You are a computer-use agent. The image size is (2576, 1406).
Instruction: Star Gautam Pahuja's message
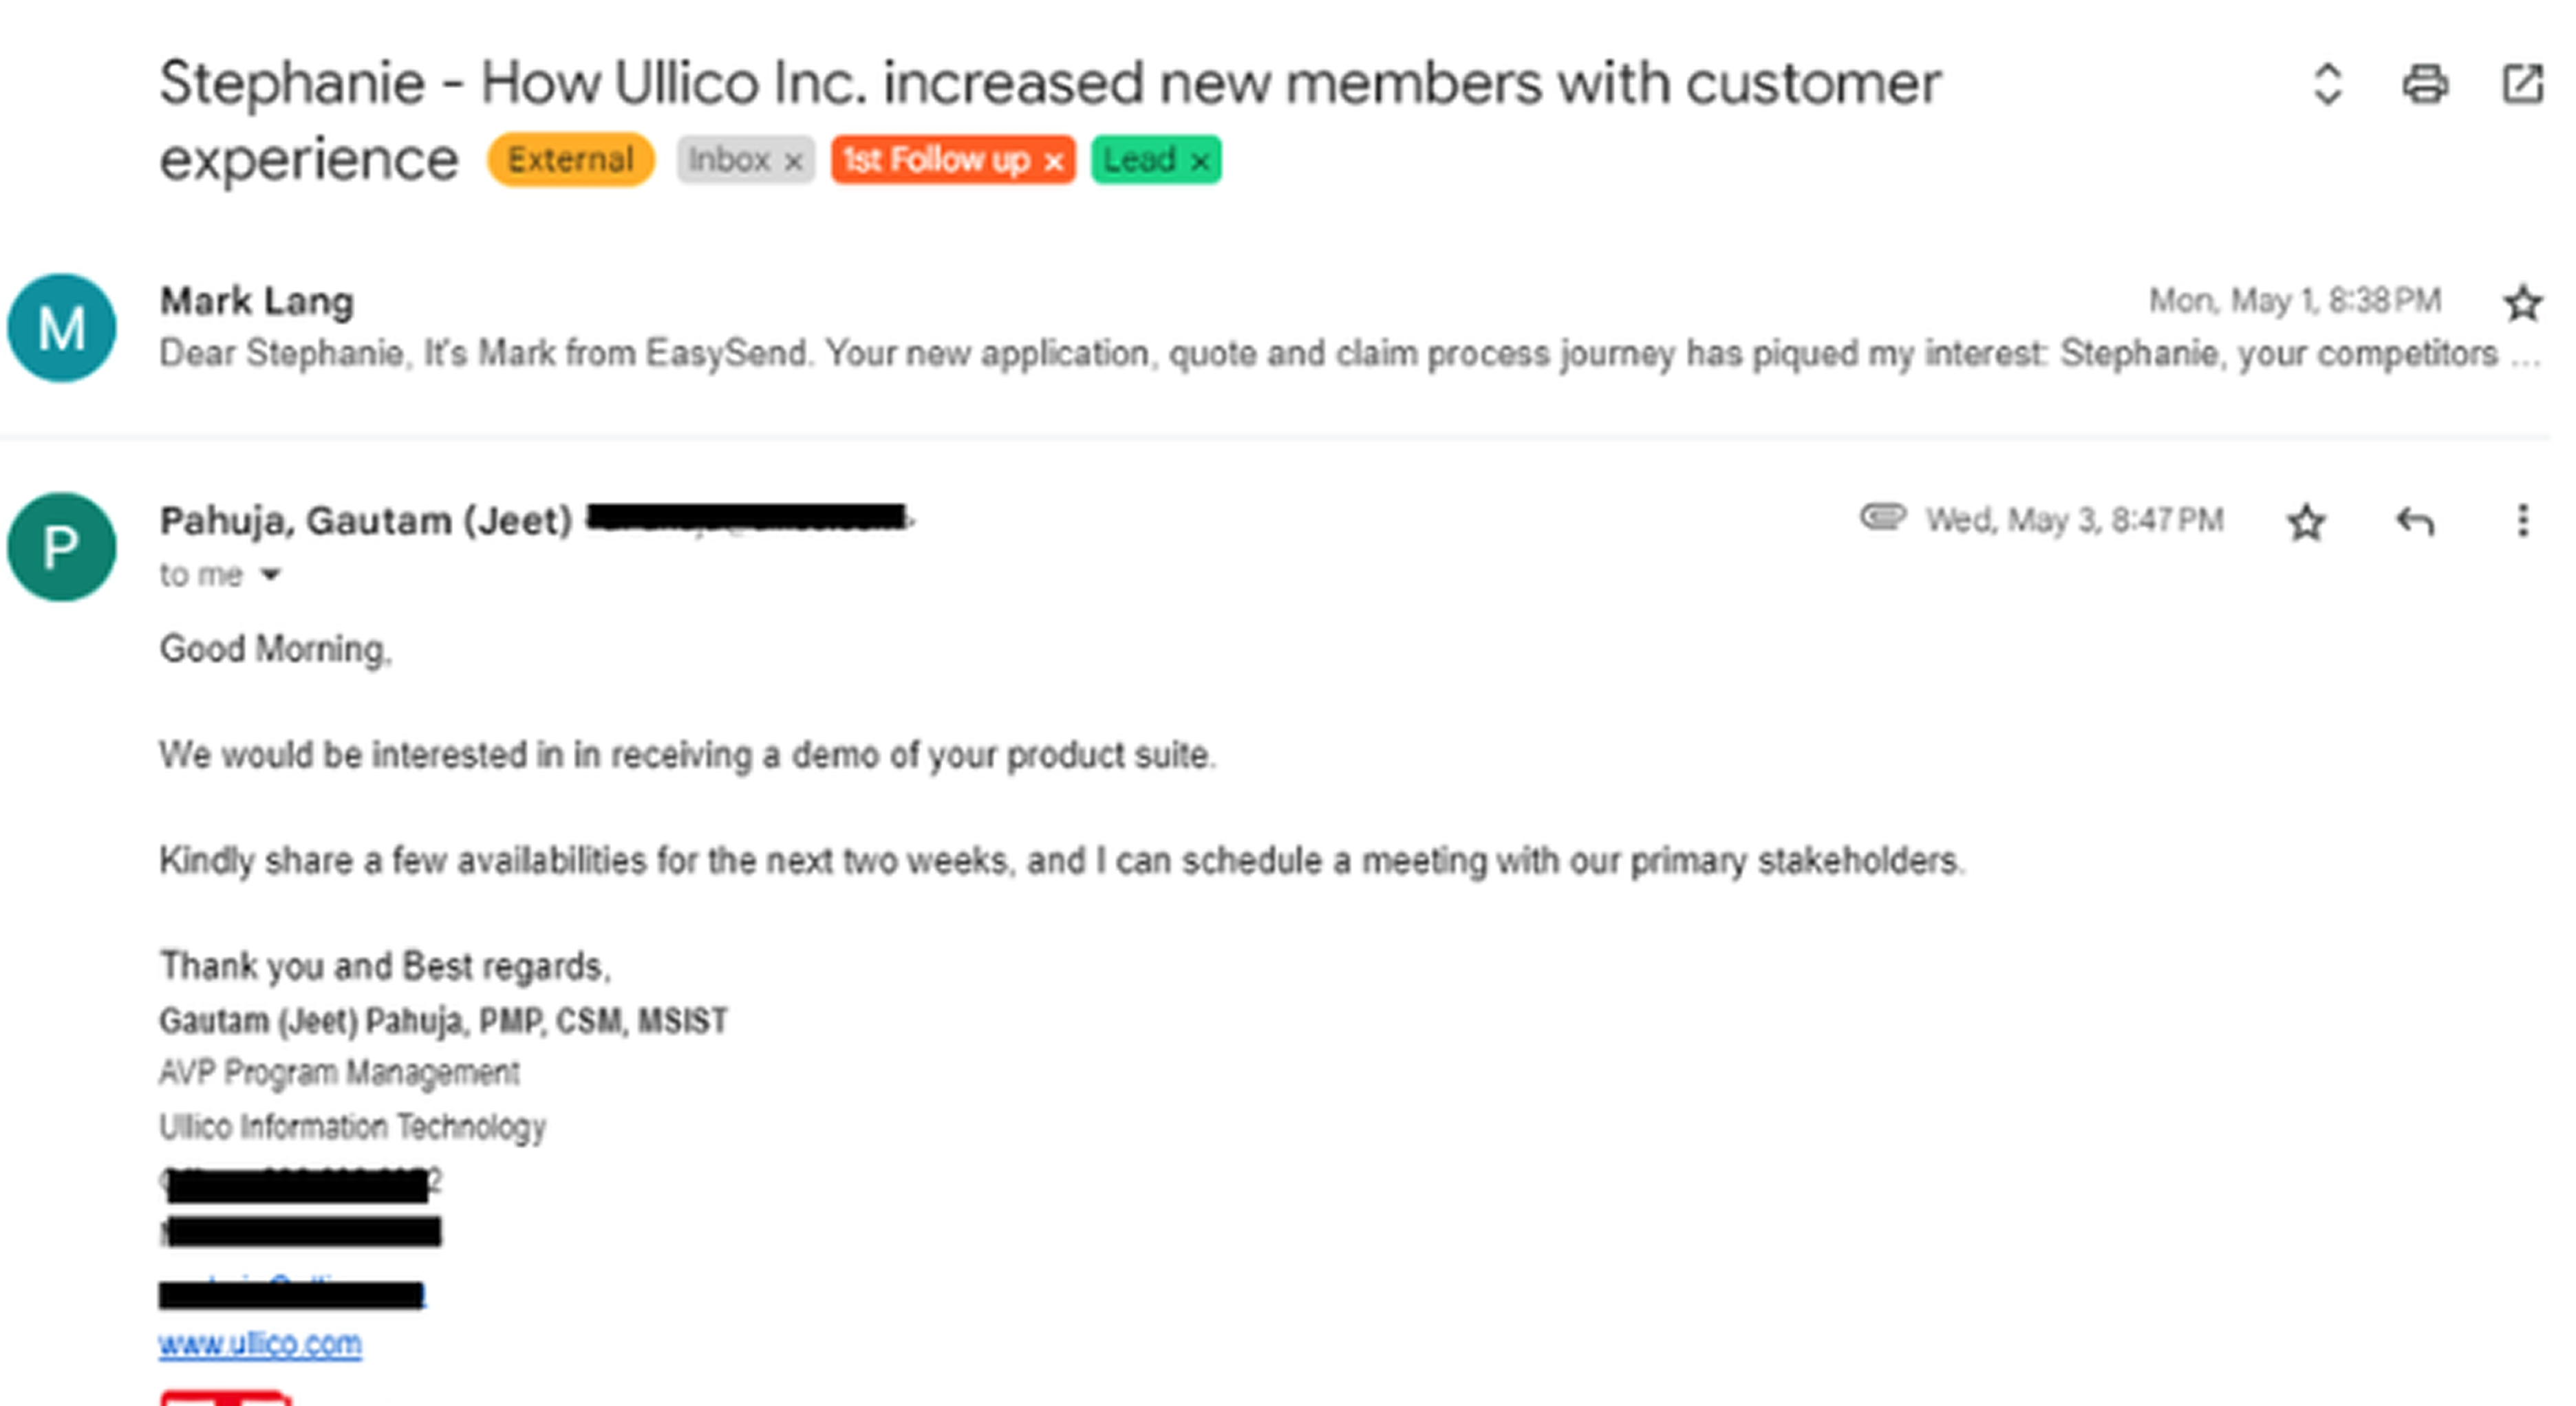coord(2306,522)
